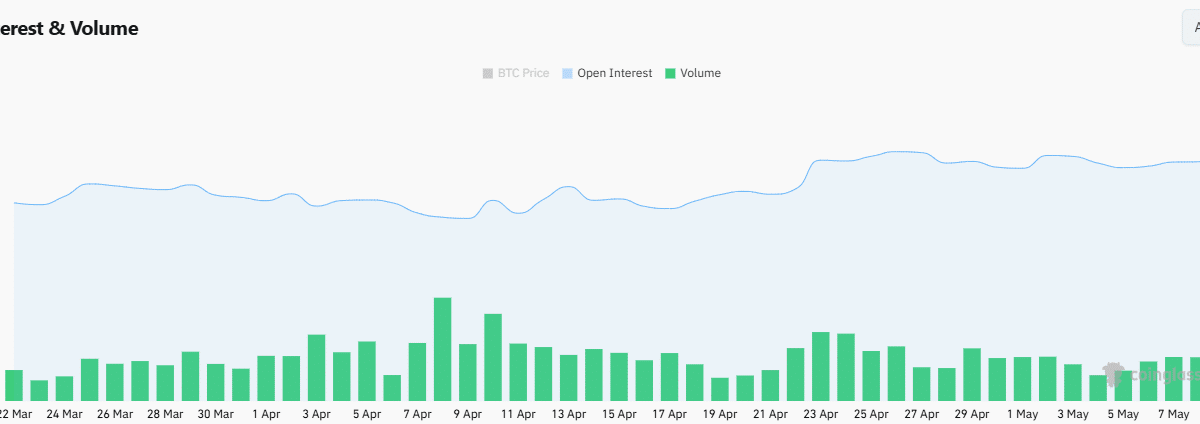Click the volume bar above 29 Apr

click(x=972, y=374)
